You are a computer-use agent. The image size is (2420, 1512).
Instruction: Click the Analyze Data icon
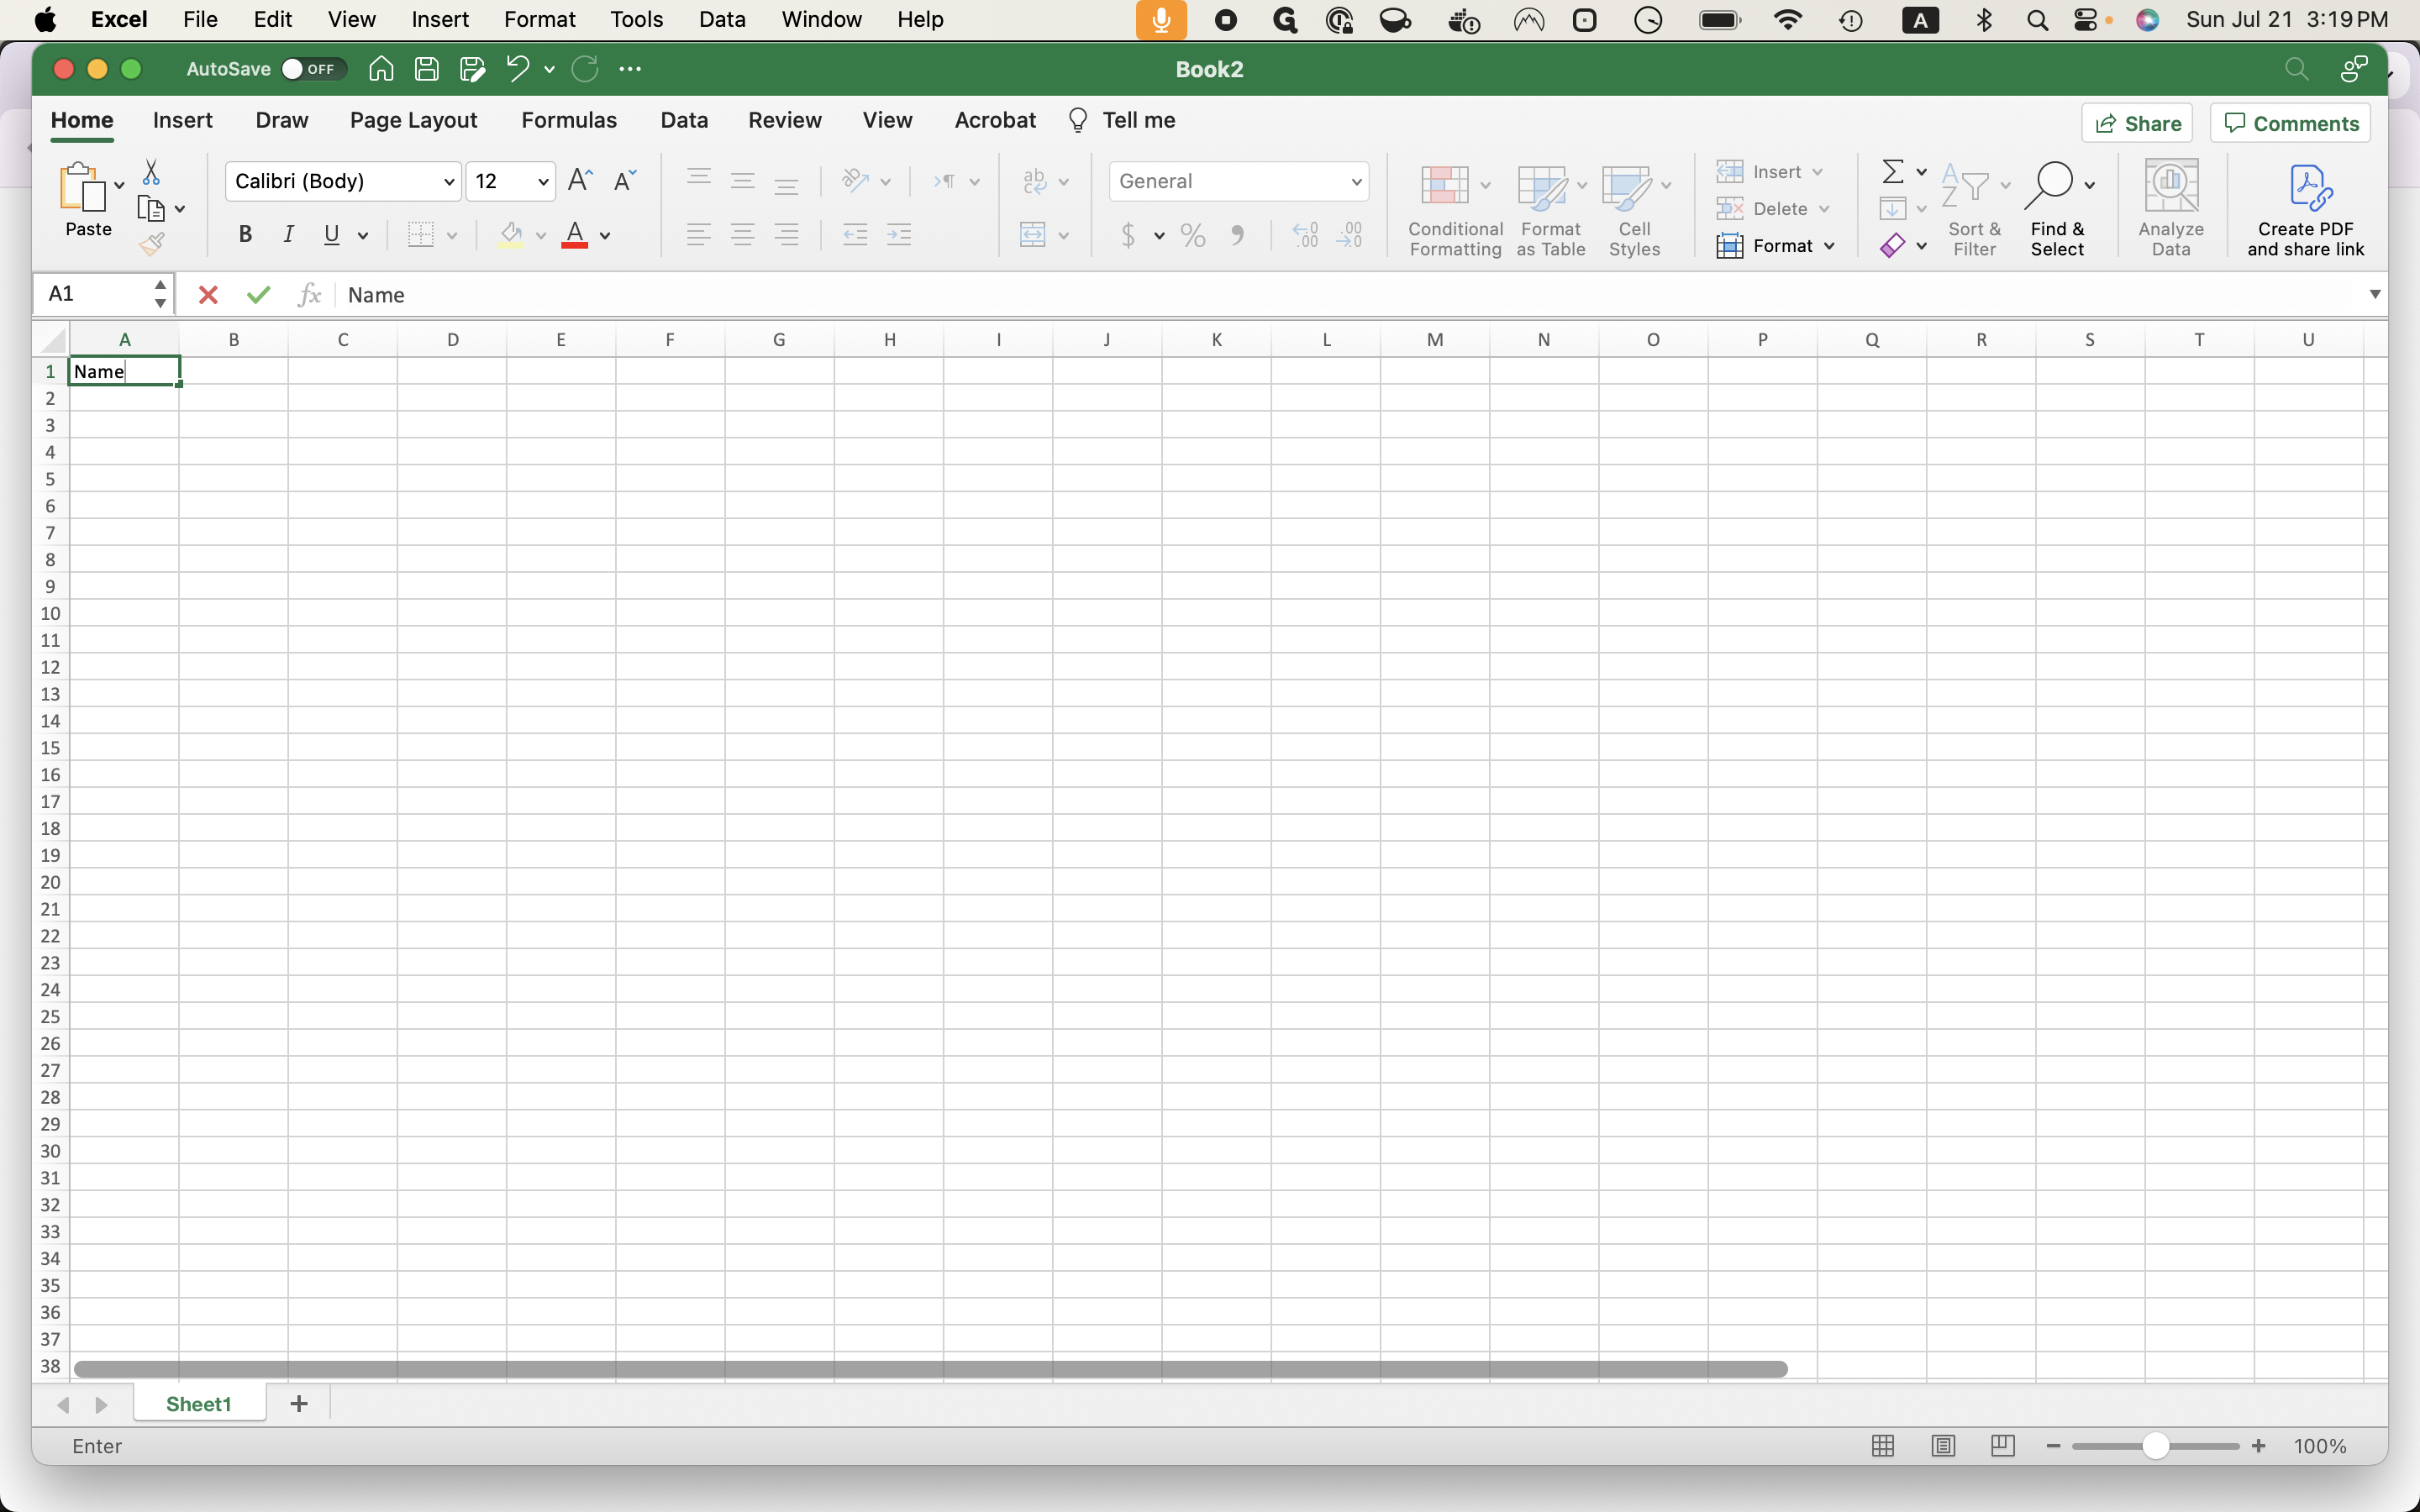pyautogui.click(x=2170, y=209)
